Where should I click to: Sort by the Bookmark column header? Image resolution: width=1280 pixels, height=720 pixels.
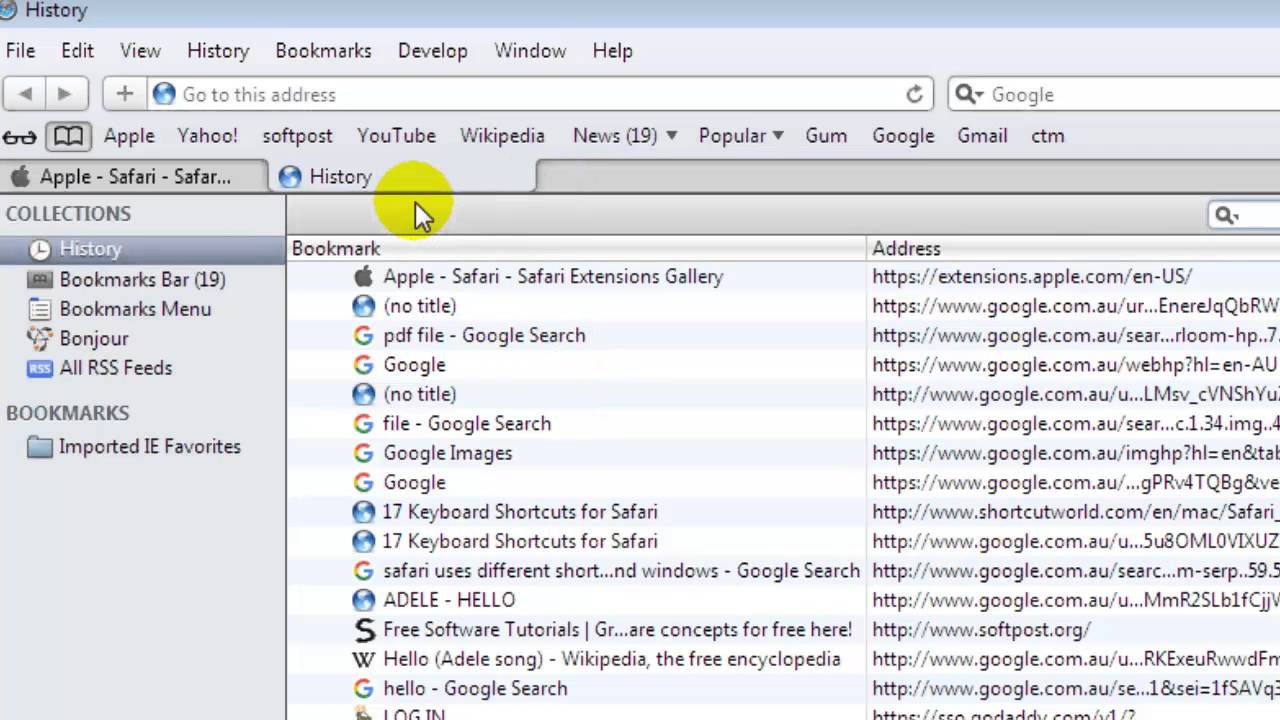tap(577, 249)
